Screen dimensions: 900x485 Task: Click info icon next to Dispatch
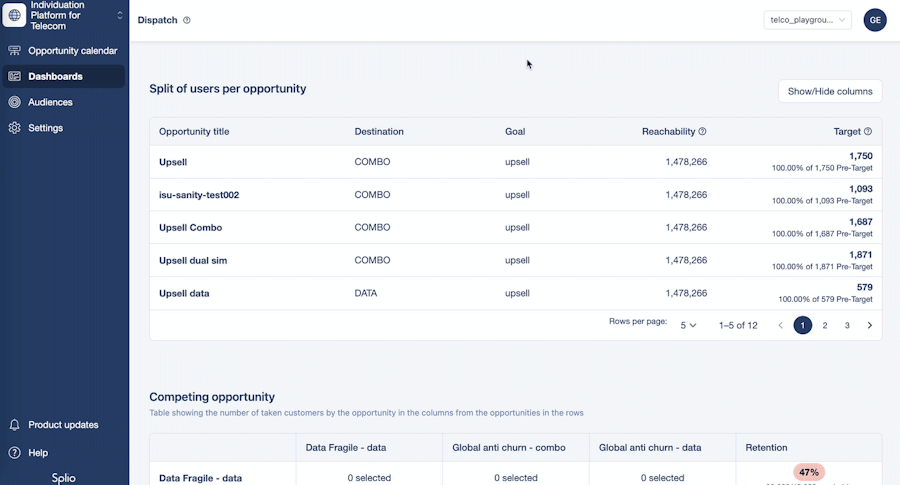tap(187, 20)
